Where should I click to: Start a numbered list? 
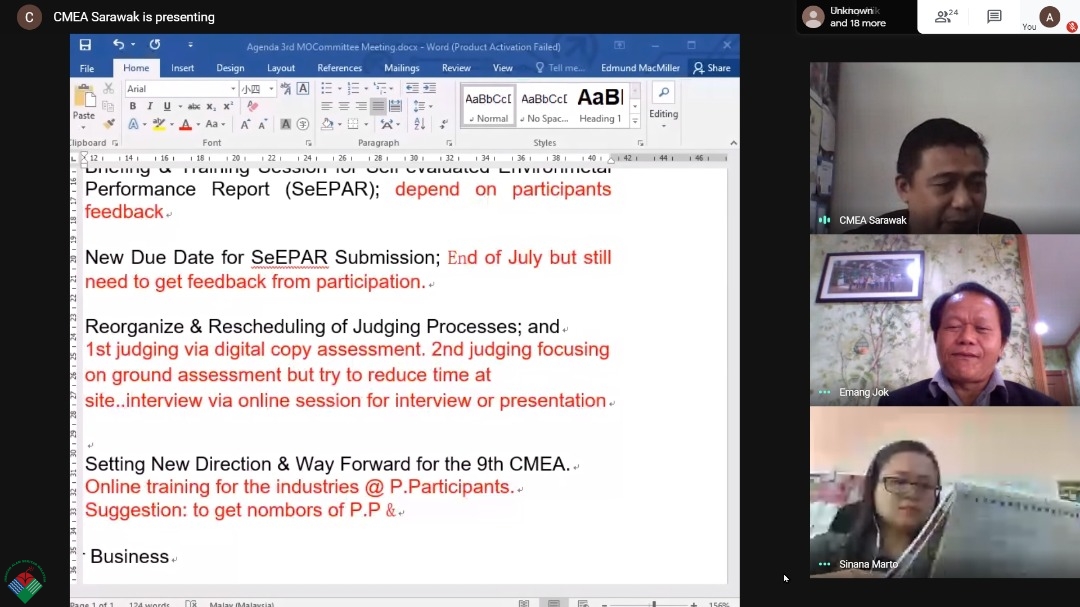pyautogui.click(x=353, y=89)
